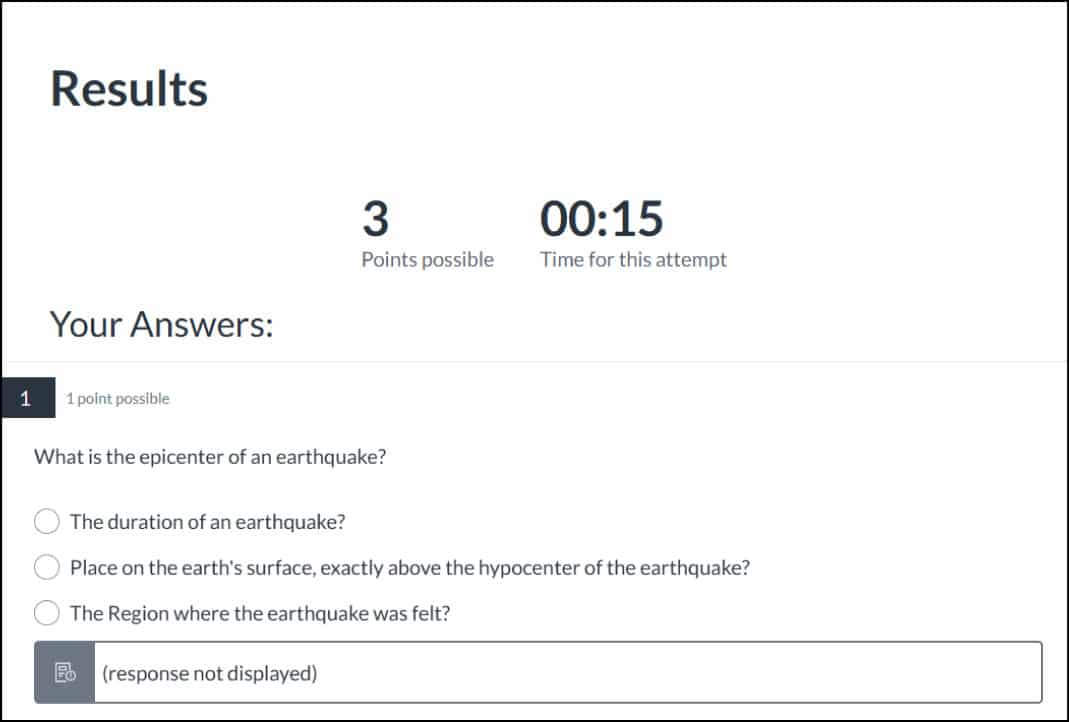
Task: Select the radio button for earthquake duration
Action: tap(47, 521)
